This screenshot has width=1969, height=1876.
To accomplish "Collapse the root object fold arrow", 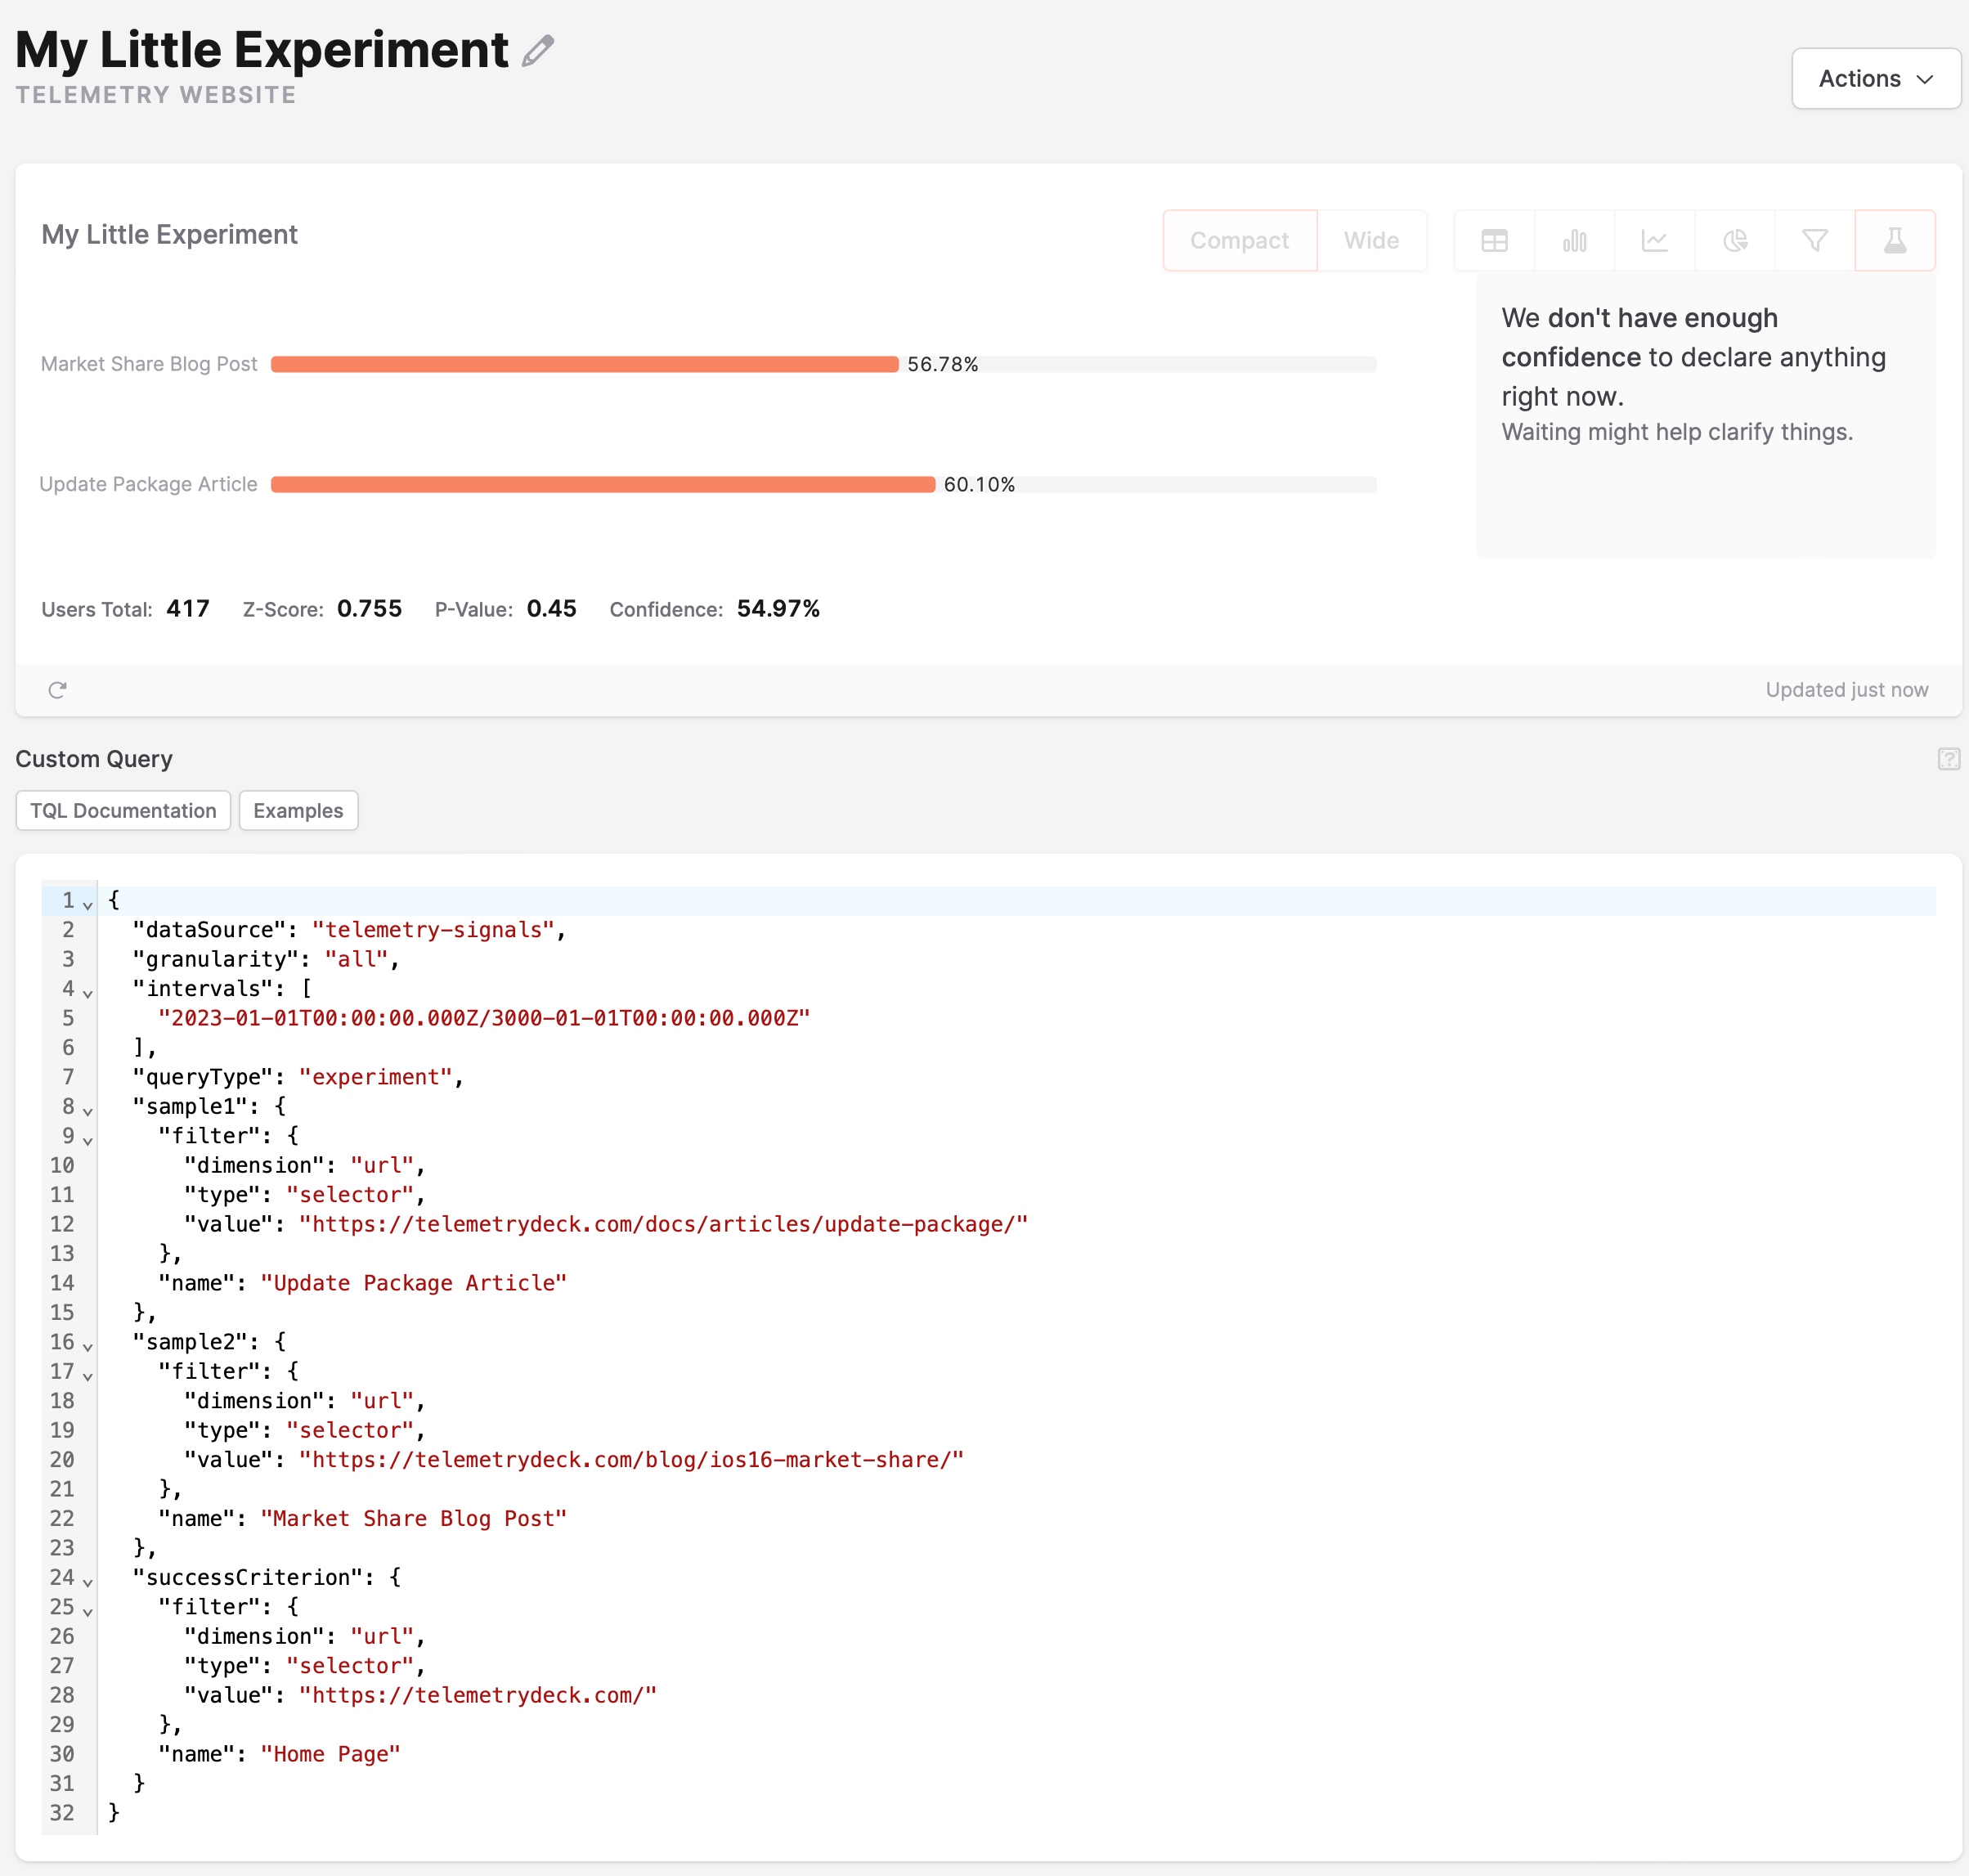I will tap(88, 904).
